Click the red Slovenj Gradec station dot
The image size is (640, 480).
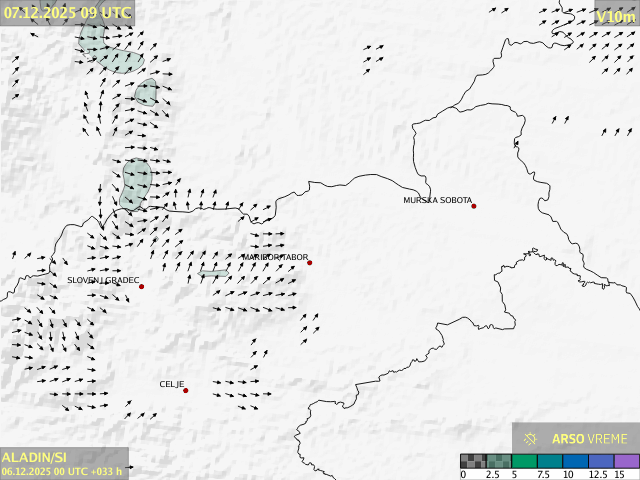pos(141,287)
